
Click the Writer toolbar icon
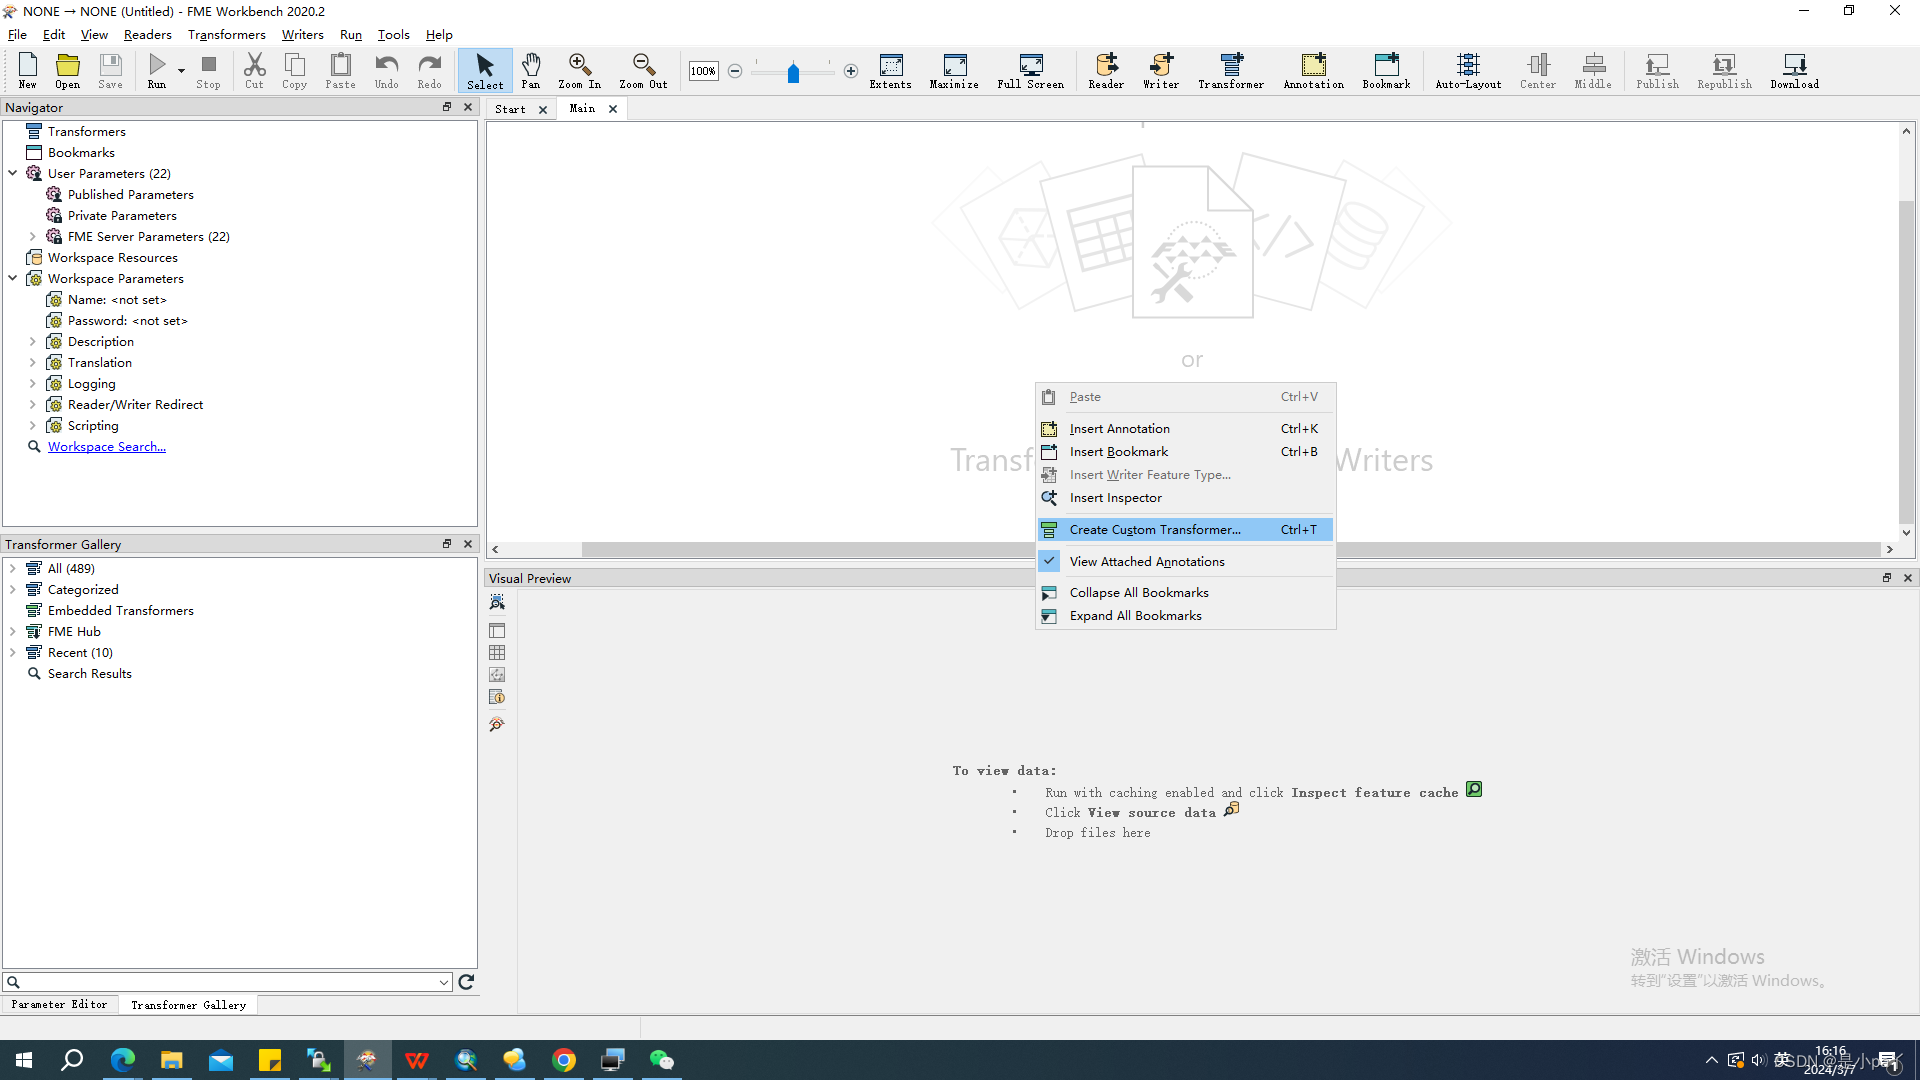(x=1160, y=70)
